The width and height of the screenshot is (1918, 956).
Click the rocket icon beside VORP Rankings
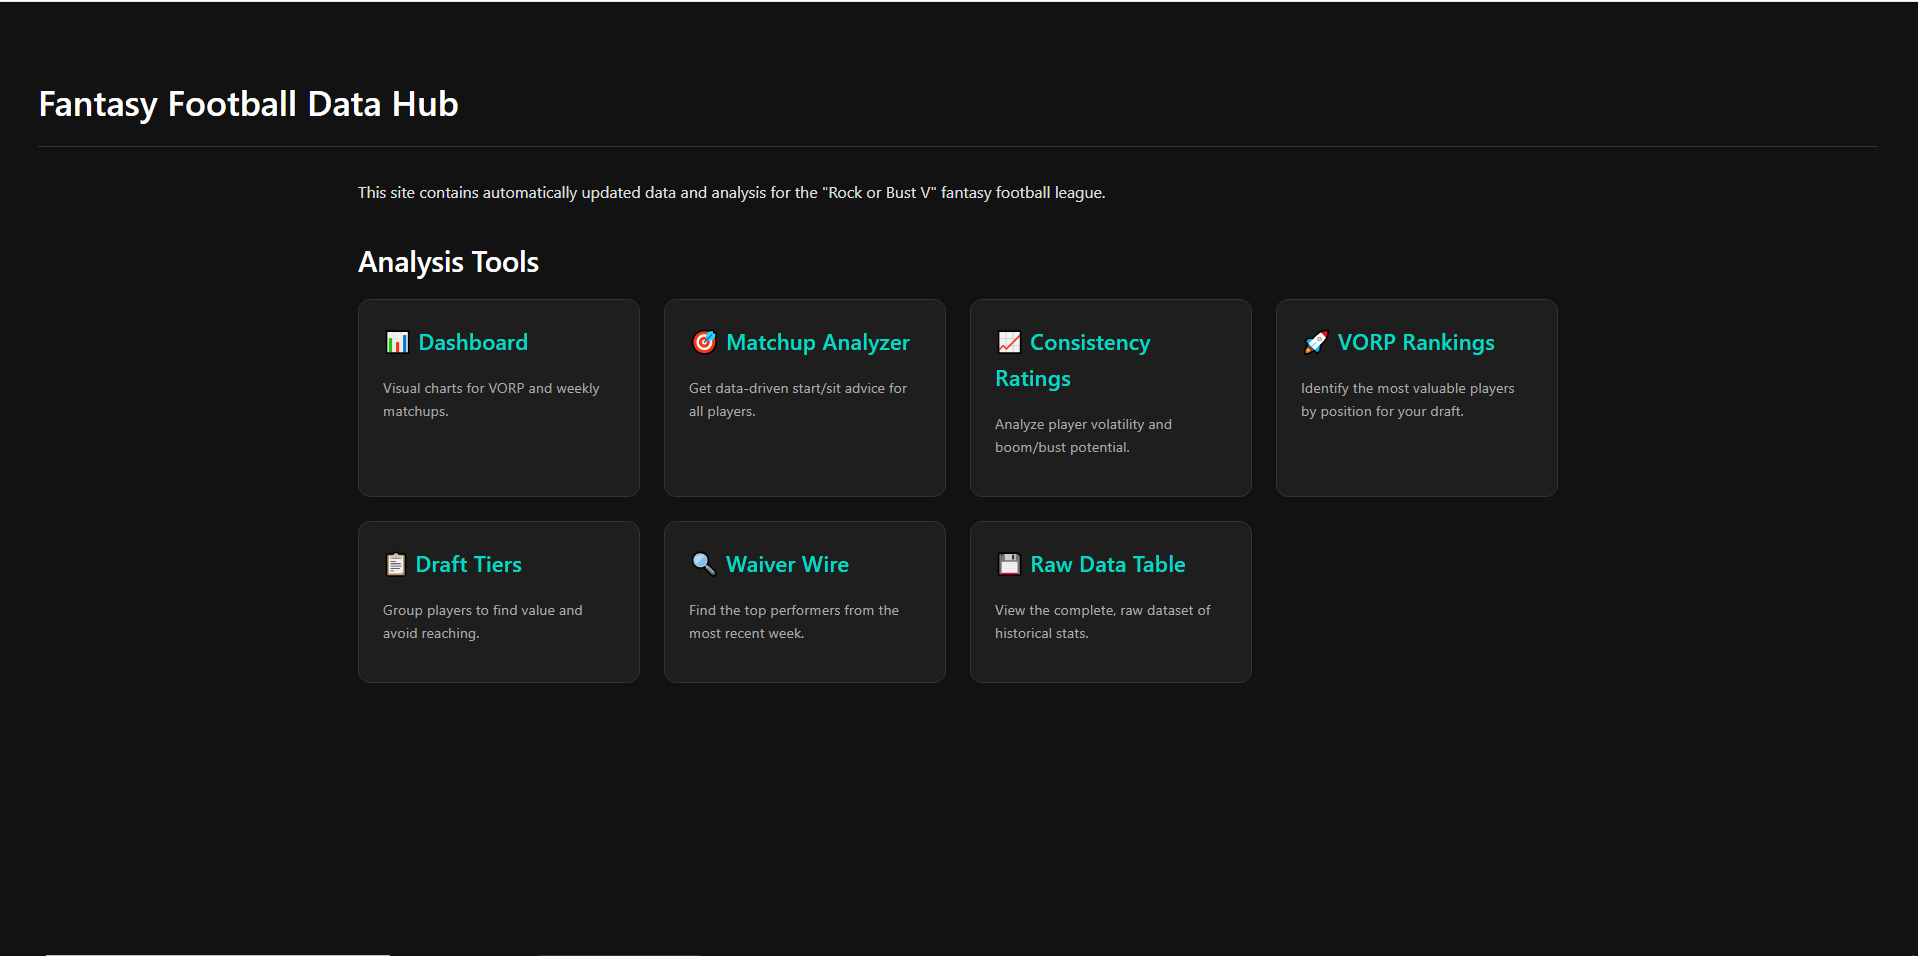click(1316, 342)
